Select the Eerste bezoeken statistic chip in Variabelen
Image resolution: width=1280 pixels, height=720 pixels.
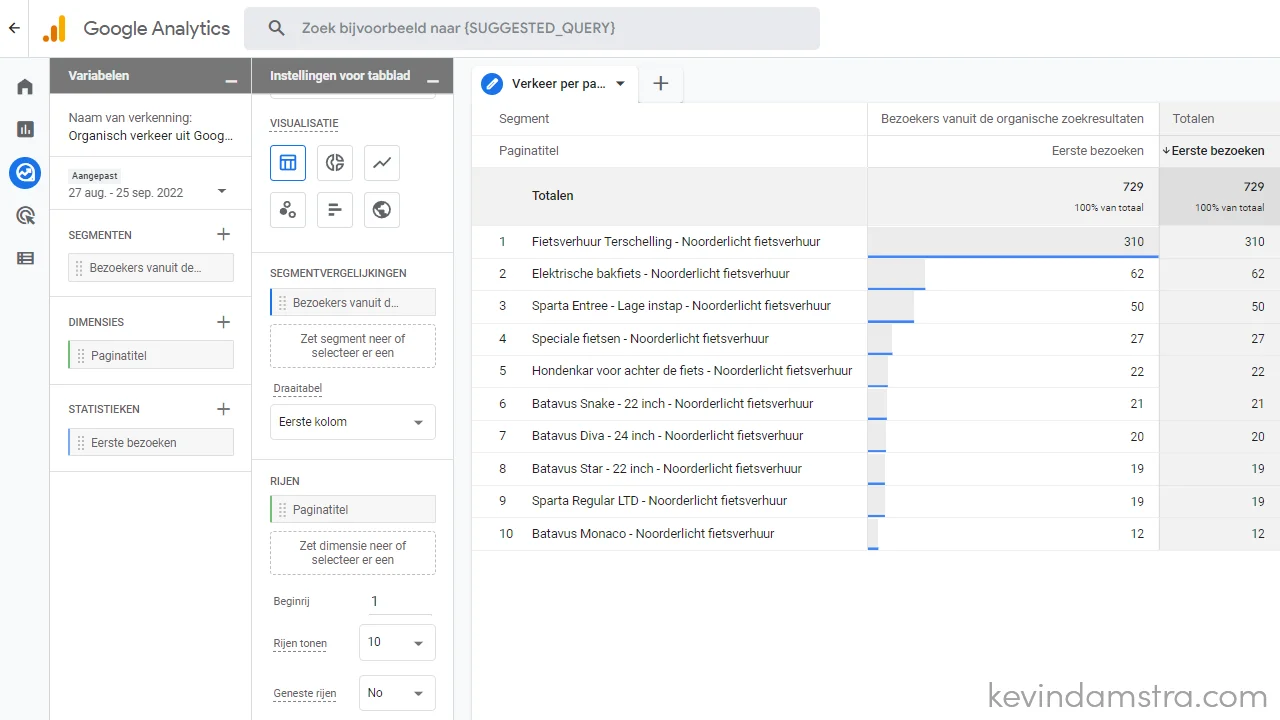tap(151, 442)
